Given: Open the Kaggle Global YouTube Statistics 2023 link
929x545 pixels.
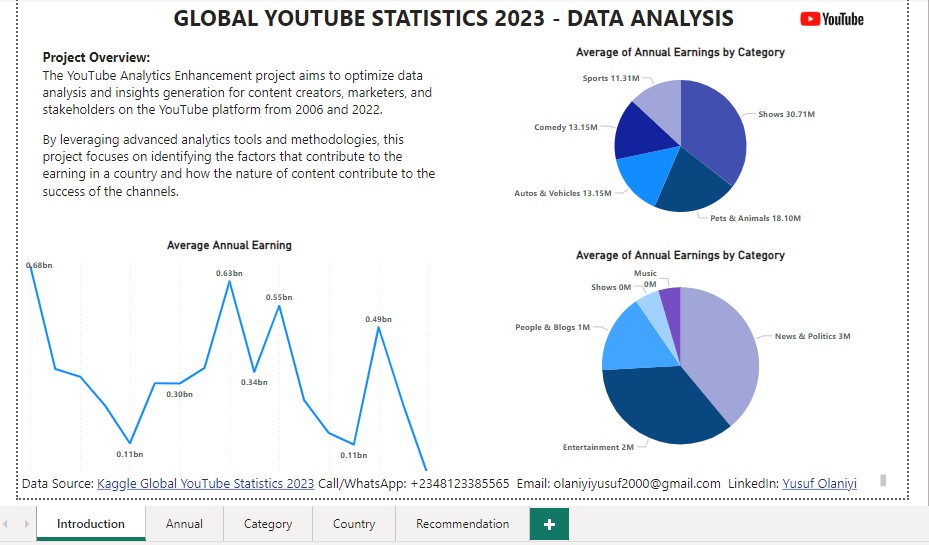Looking at the screenshot, I should click(x=205, y=483).
